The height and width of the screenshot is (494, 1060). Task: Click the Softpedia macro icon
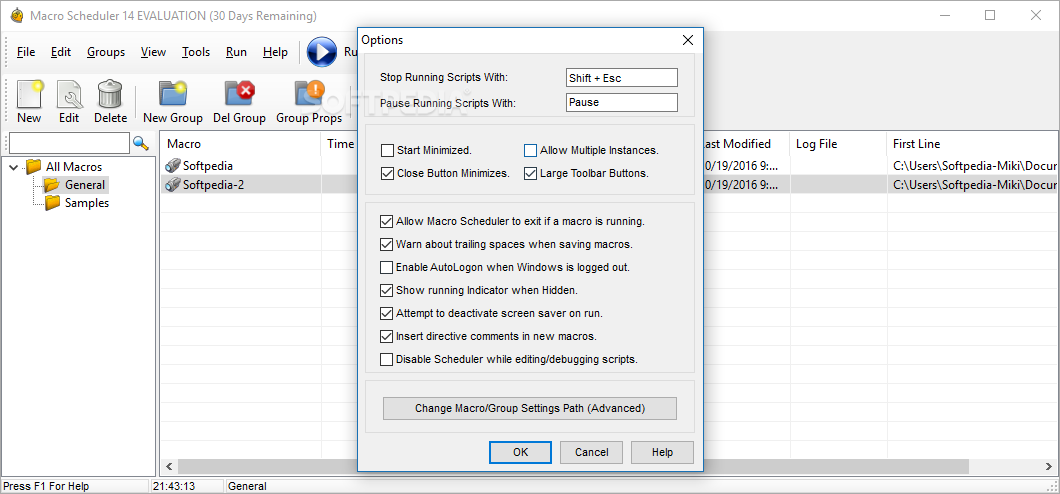[174, 165]
